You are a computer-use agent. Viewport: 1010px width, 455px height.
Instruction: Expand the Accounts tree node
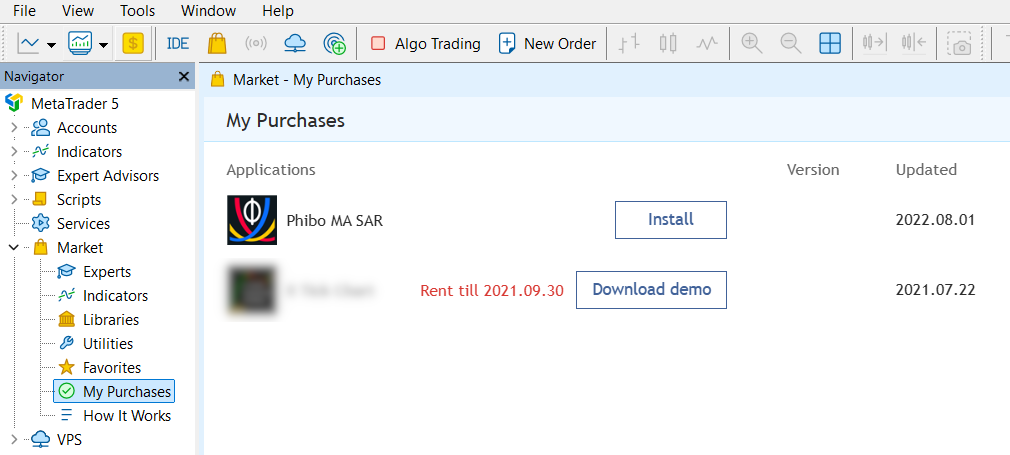pos(13,128)
